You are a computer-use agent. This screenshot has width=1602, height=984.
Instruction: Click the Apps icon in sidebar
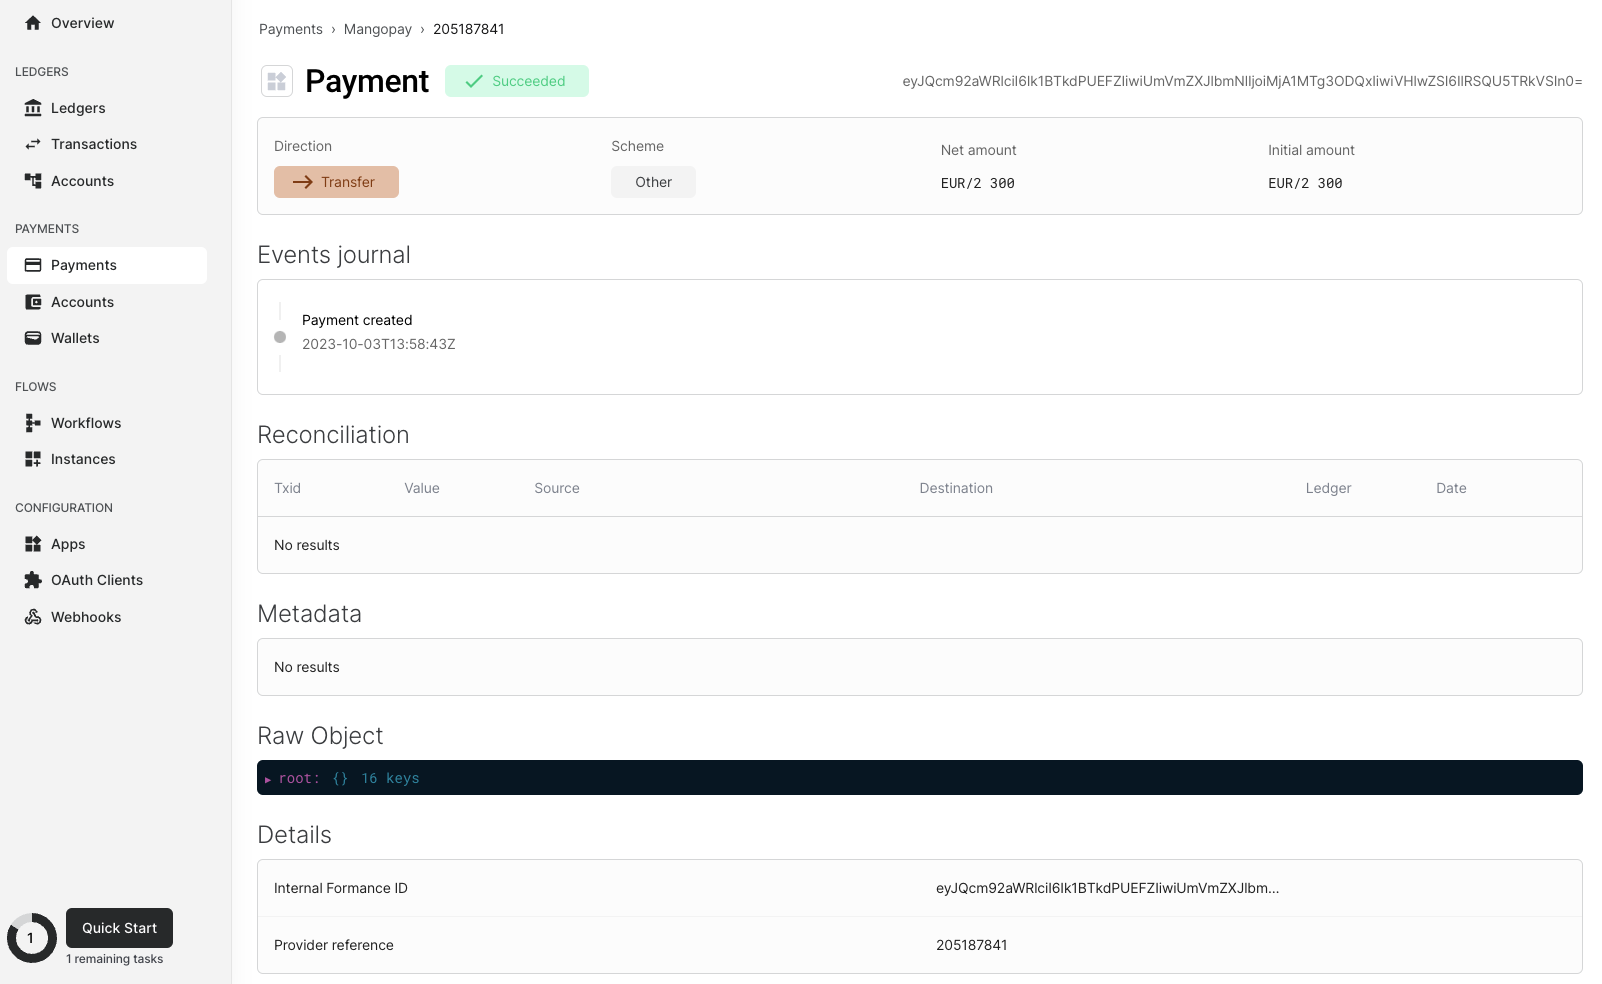[x=33, y=544]
